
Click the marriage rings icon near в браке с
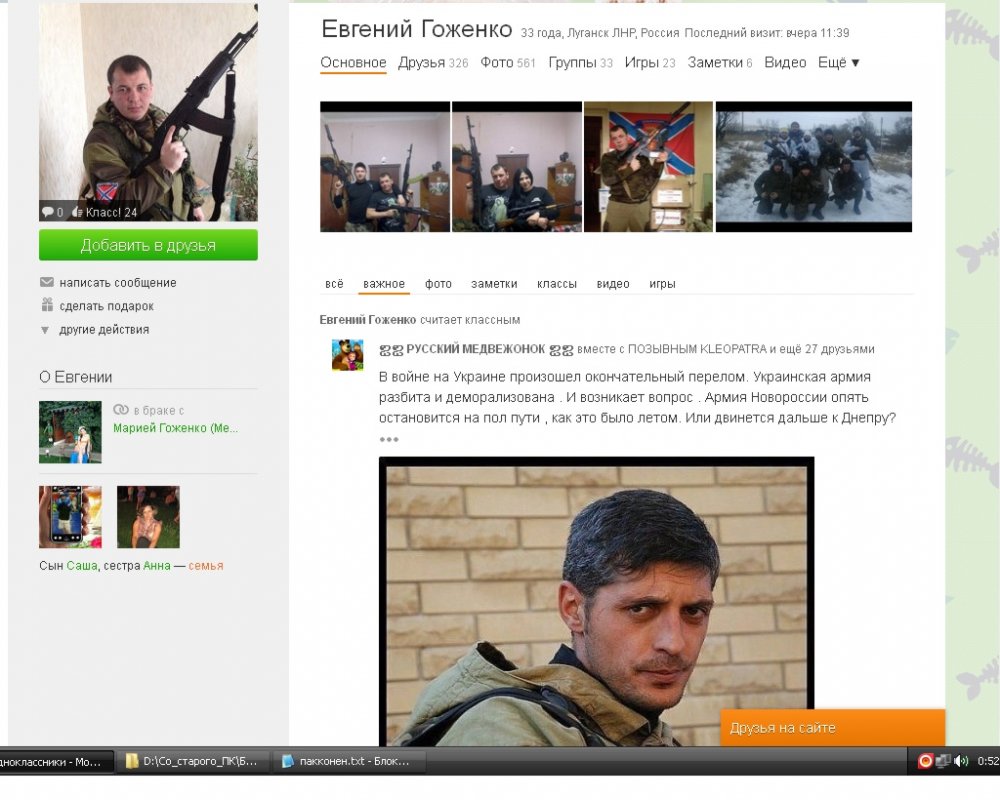tap(121, 410)
